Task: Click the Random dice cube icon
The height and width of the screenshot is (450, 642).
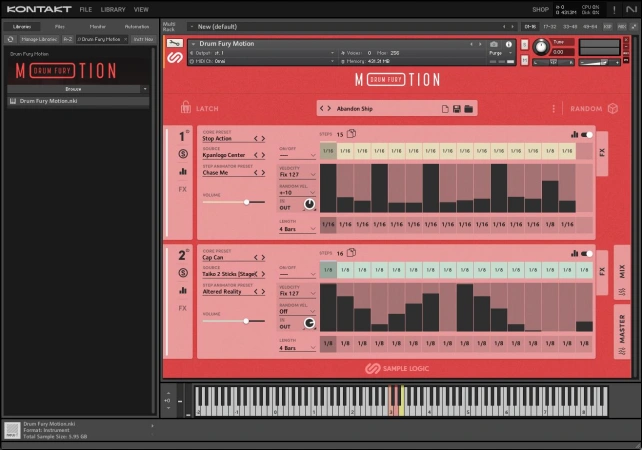Action: click(x=613, y=109)
